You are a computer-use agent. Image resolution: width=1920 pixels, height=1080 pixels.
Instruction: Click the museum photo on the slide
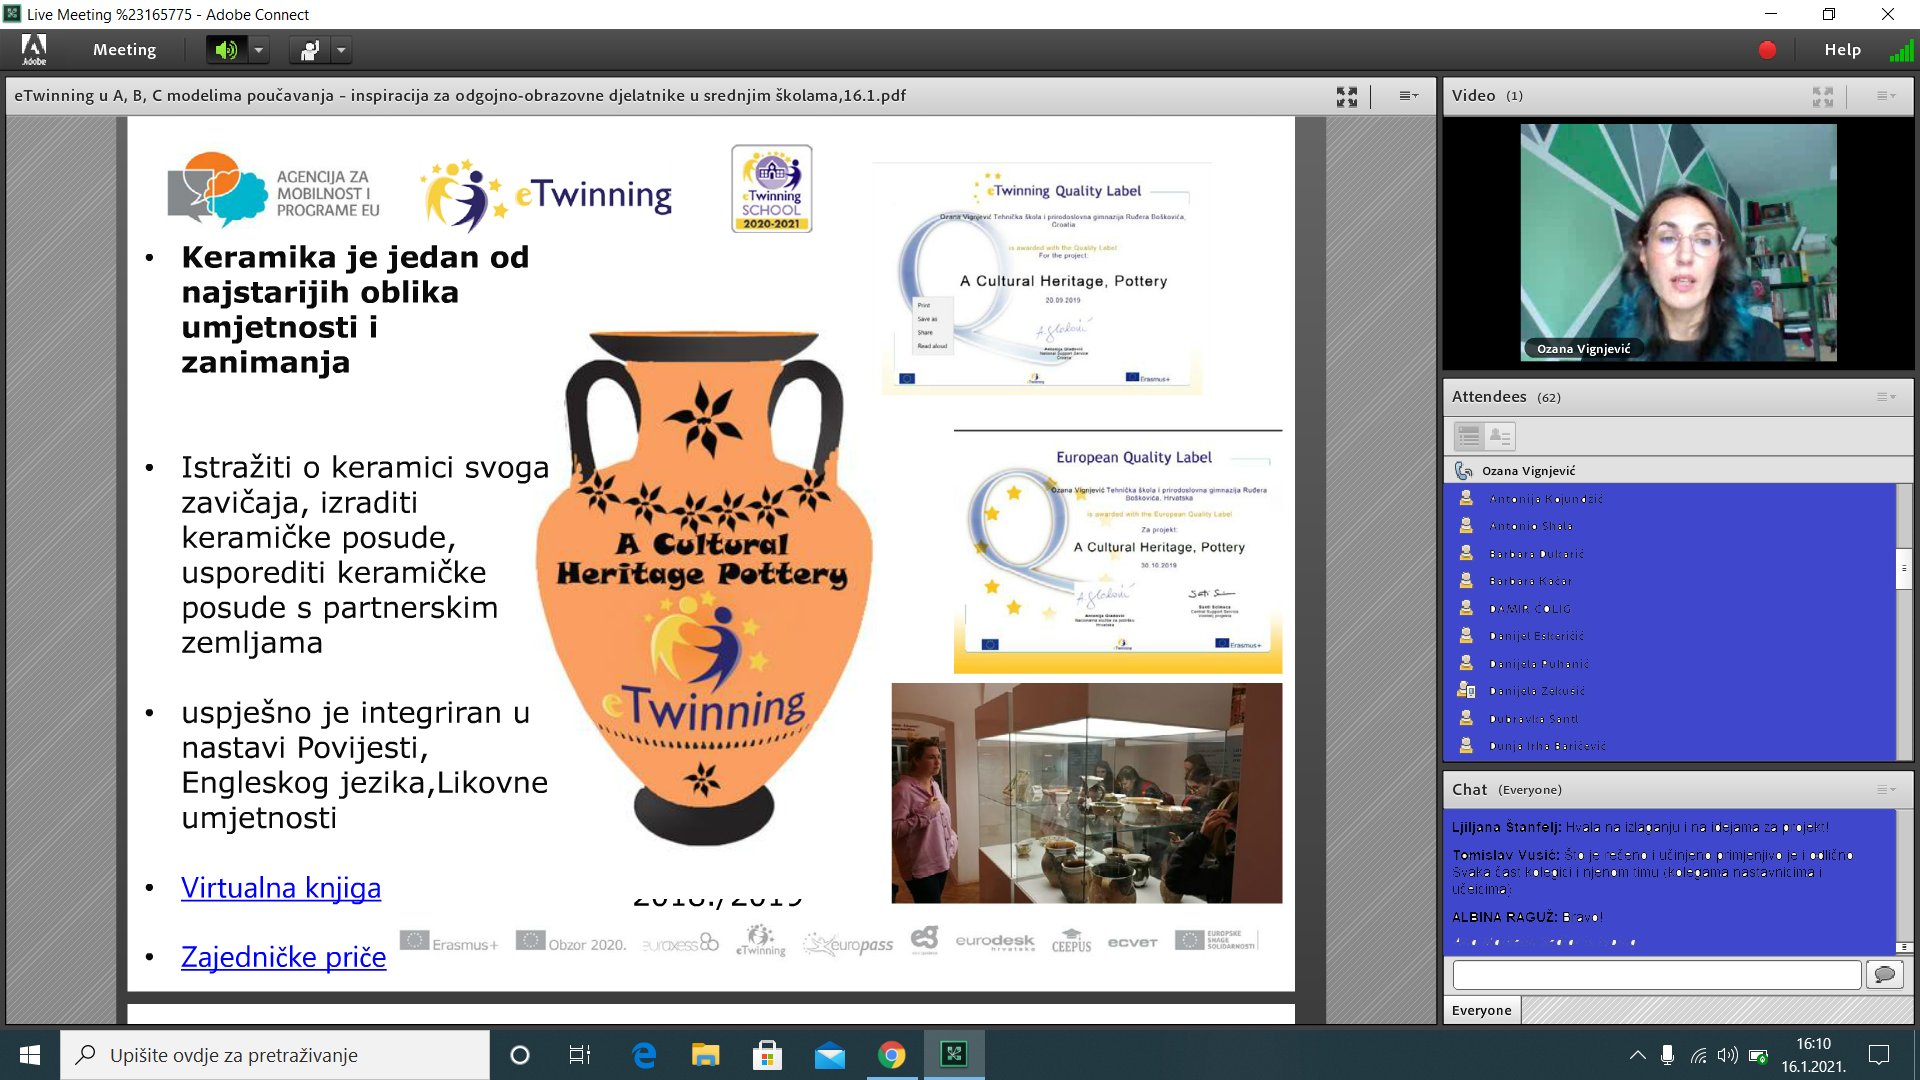tap(1086, 793)
